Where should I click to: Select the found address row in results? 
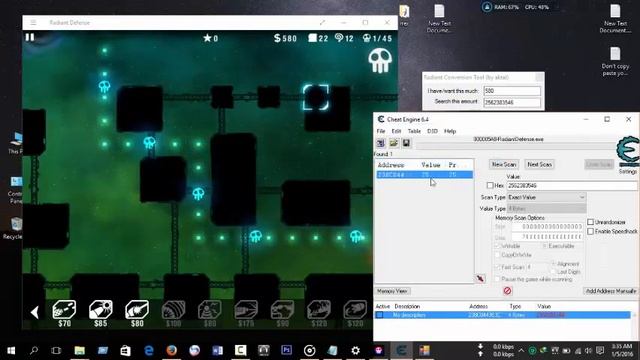click(x=424, y=175)
